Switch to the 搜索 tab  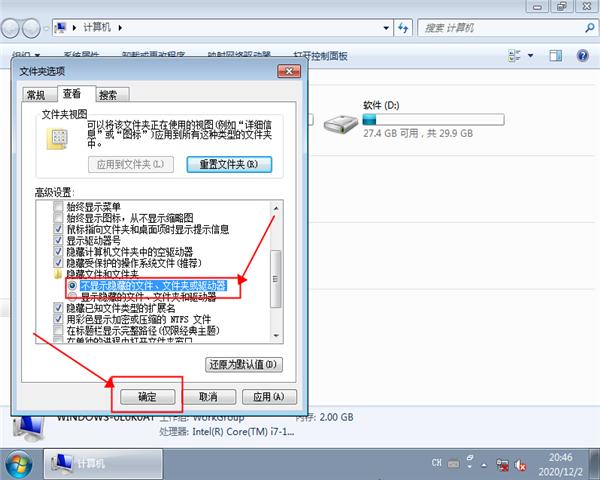108,95
